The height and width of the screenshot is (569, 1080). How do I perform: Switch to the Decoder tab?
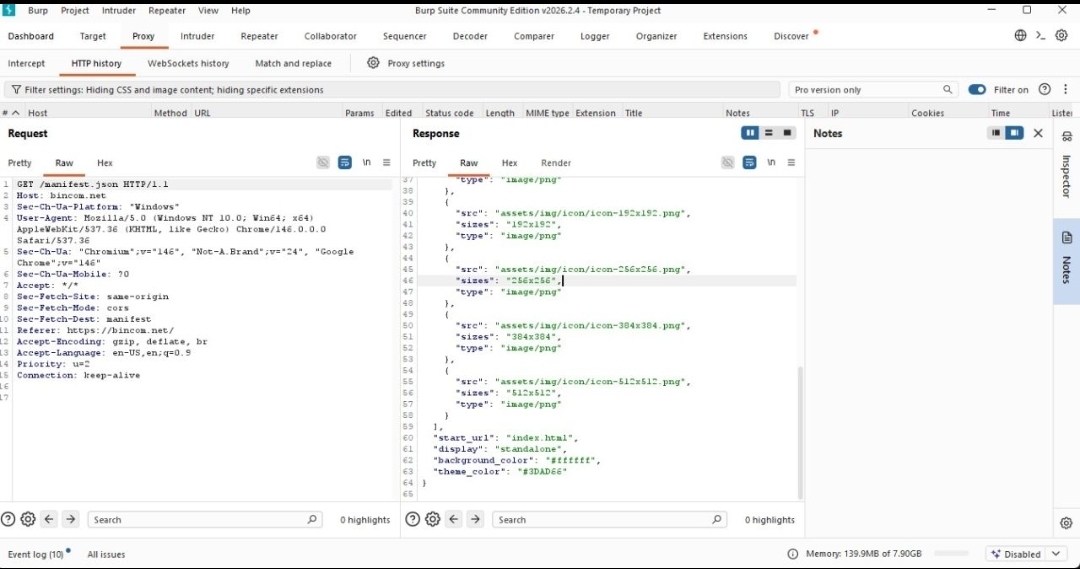(x=470, y=36)
